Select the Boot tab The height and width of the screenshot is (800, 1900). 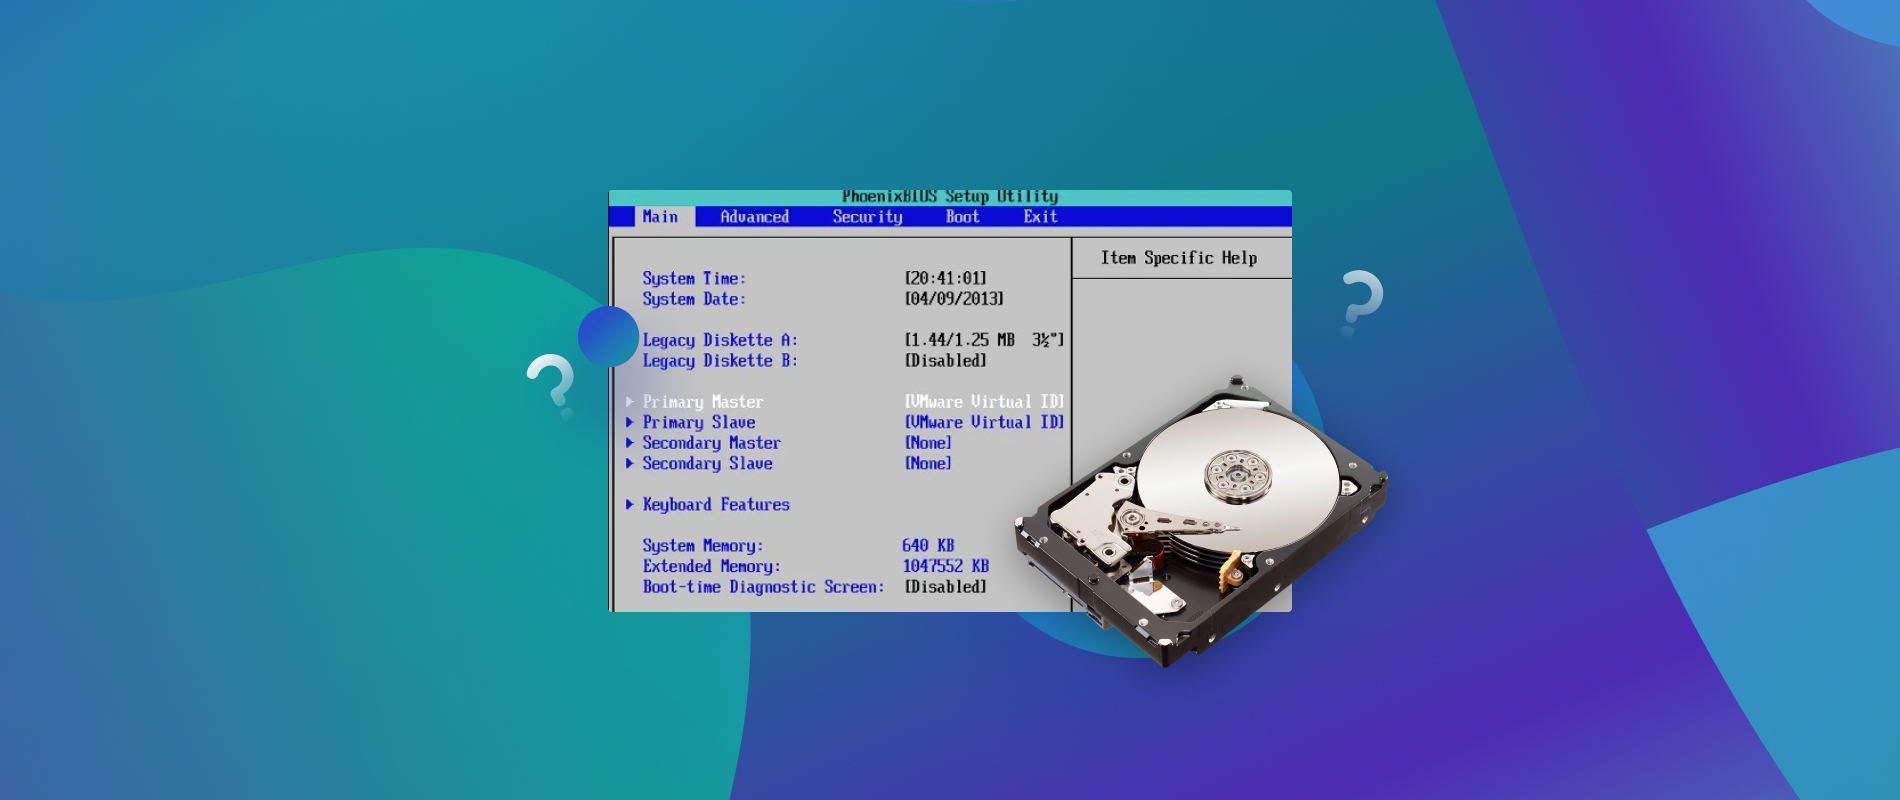coord(963,217)
